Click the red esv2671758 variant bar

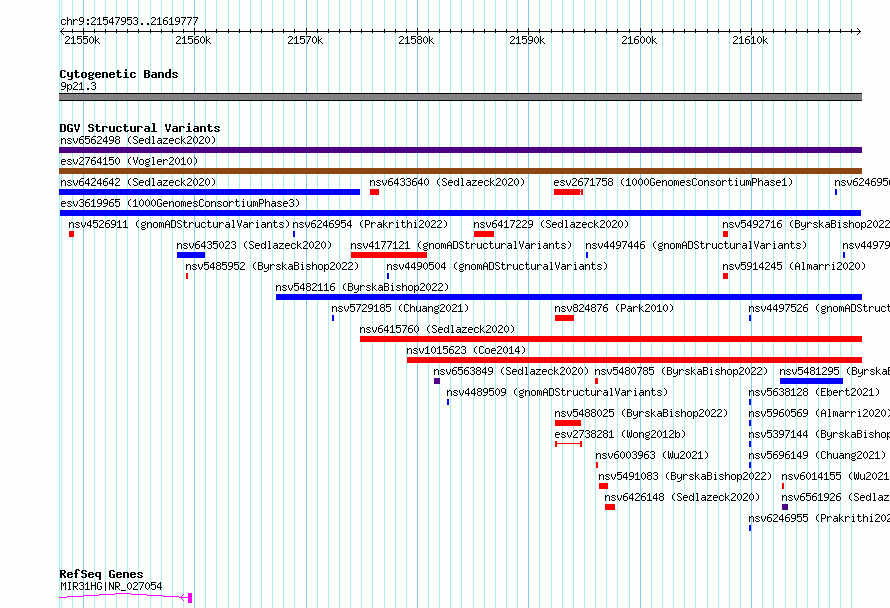[x=568, y=192]
